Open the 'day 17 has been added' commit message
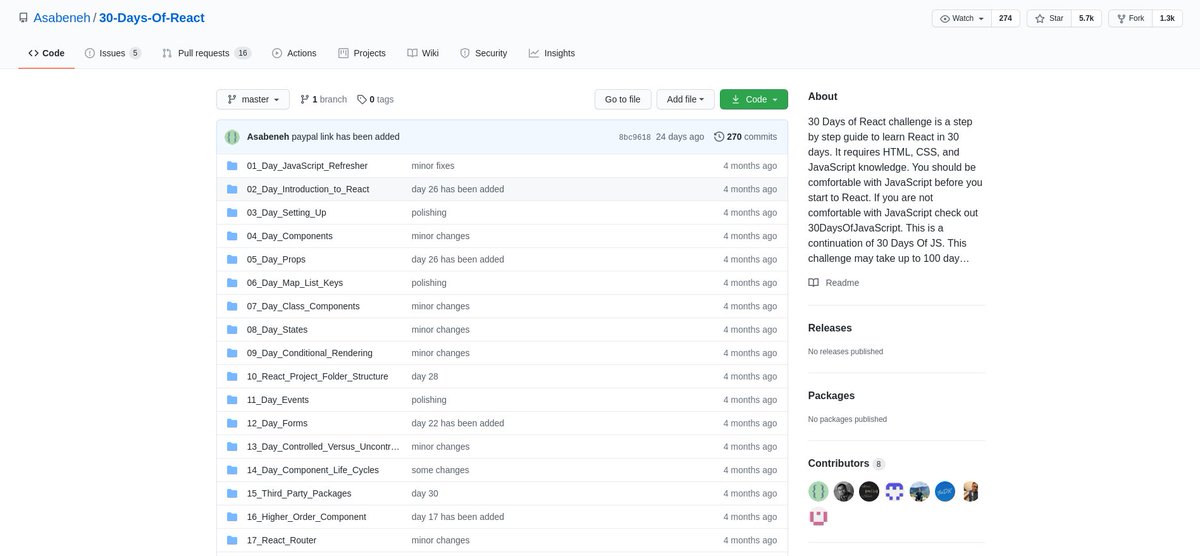The height and width of the screenshot is (556, 1200). coord(458,517)
